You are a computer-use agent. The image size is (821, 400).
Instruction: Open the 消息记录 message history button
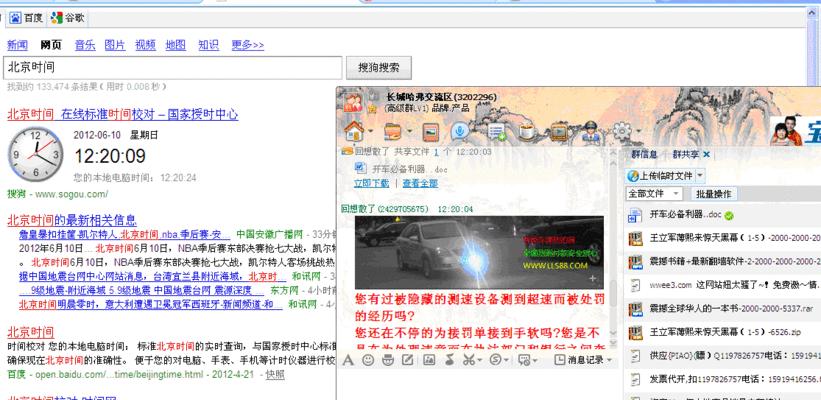580,360
